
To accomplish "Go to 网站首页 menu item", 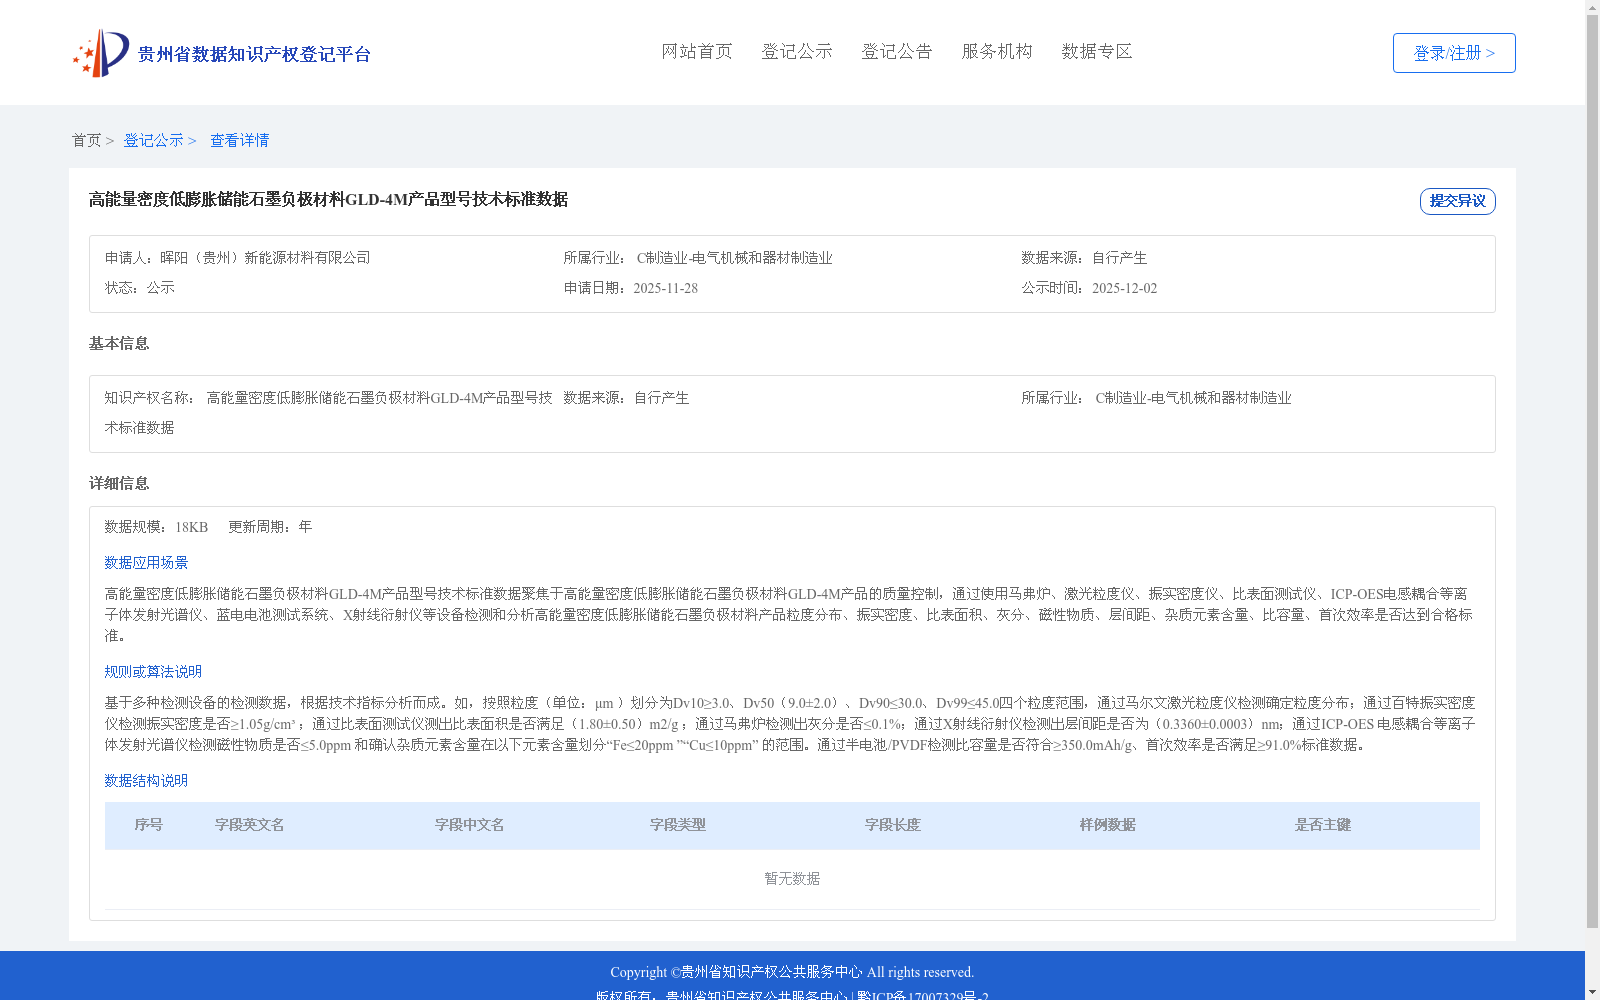I will (x=697, y=51).
